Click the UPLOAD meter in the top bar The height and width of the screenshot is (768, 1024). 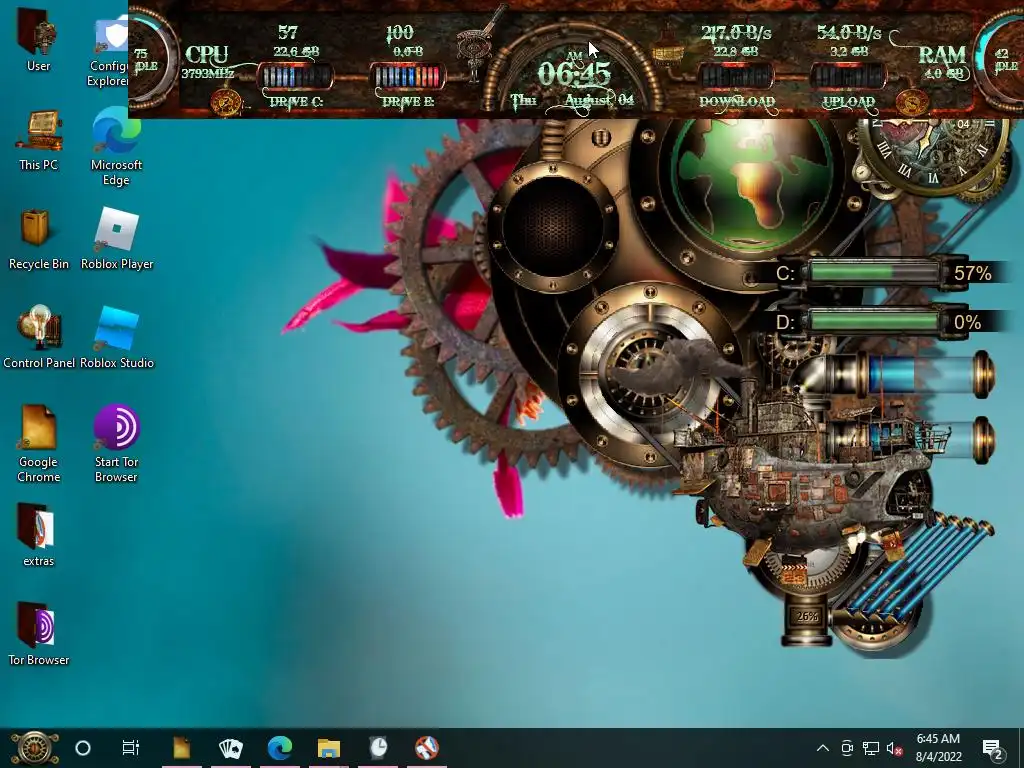[x=848, y=77]
